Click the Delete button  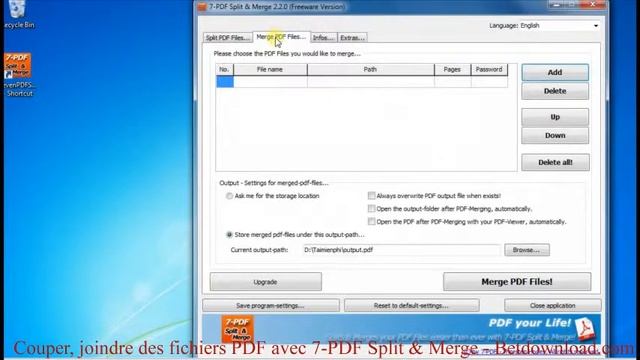(555, 91)
